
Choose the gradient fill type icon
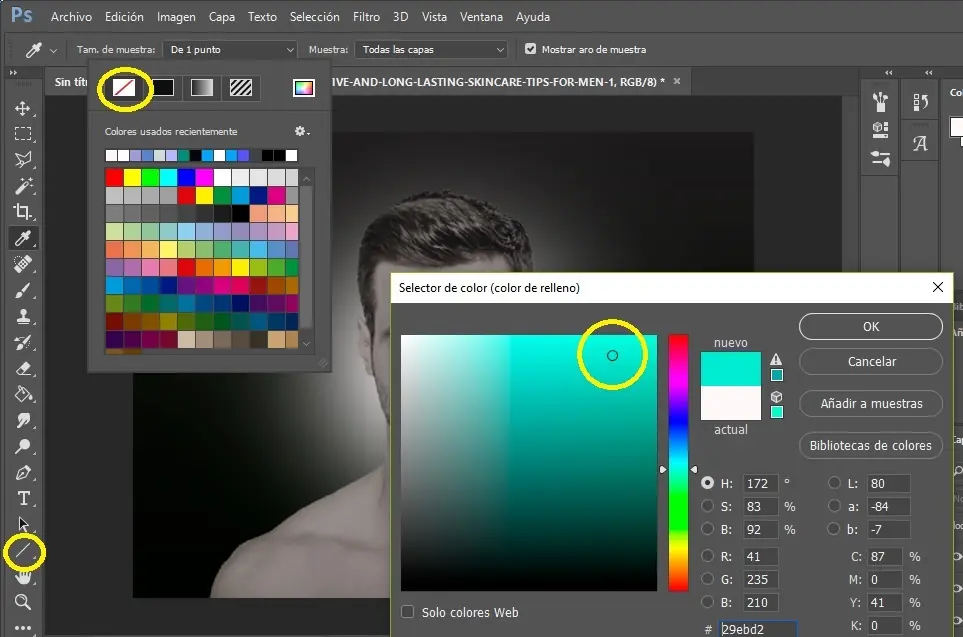point(202,88)
